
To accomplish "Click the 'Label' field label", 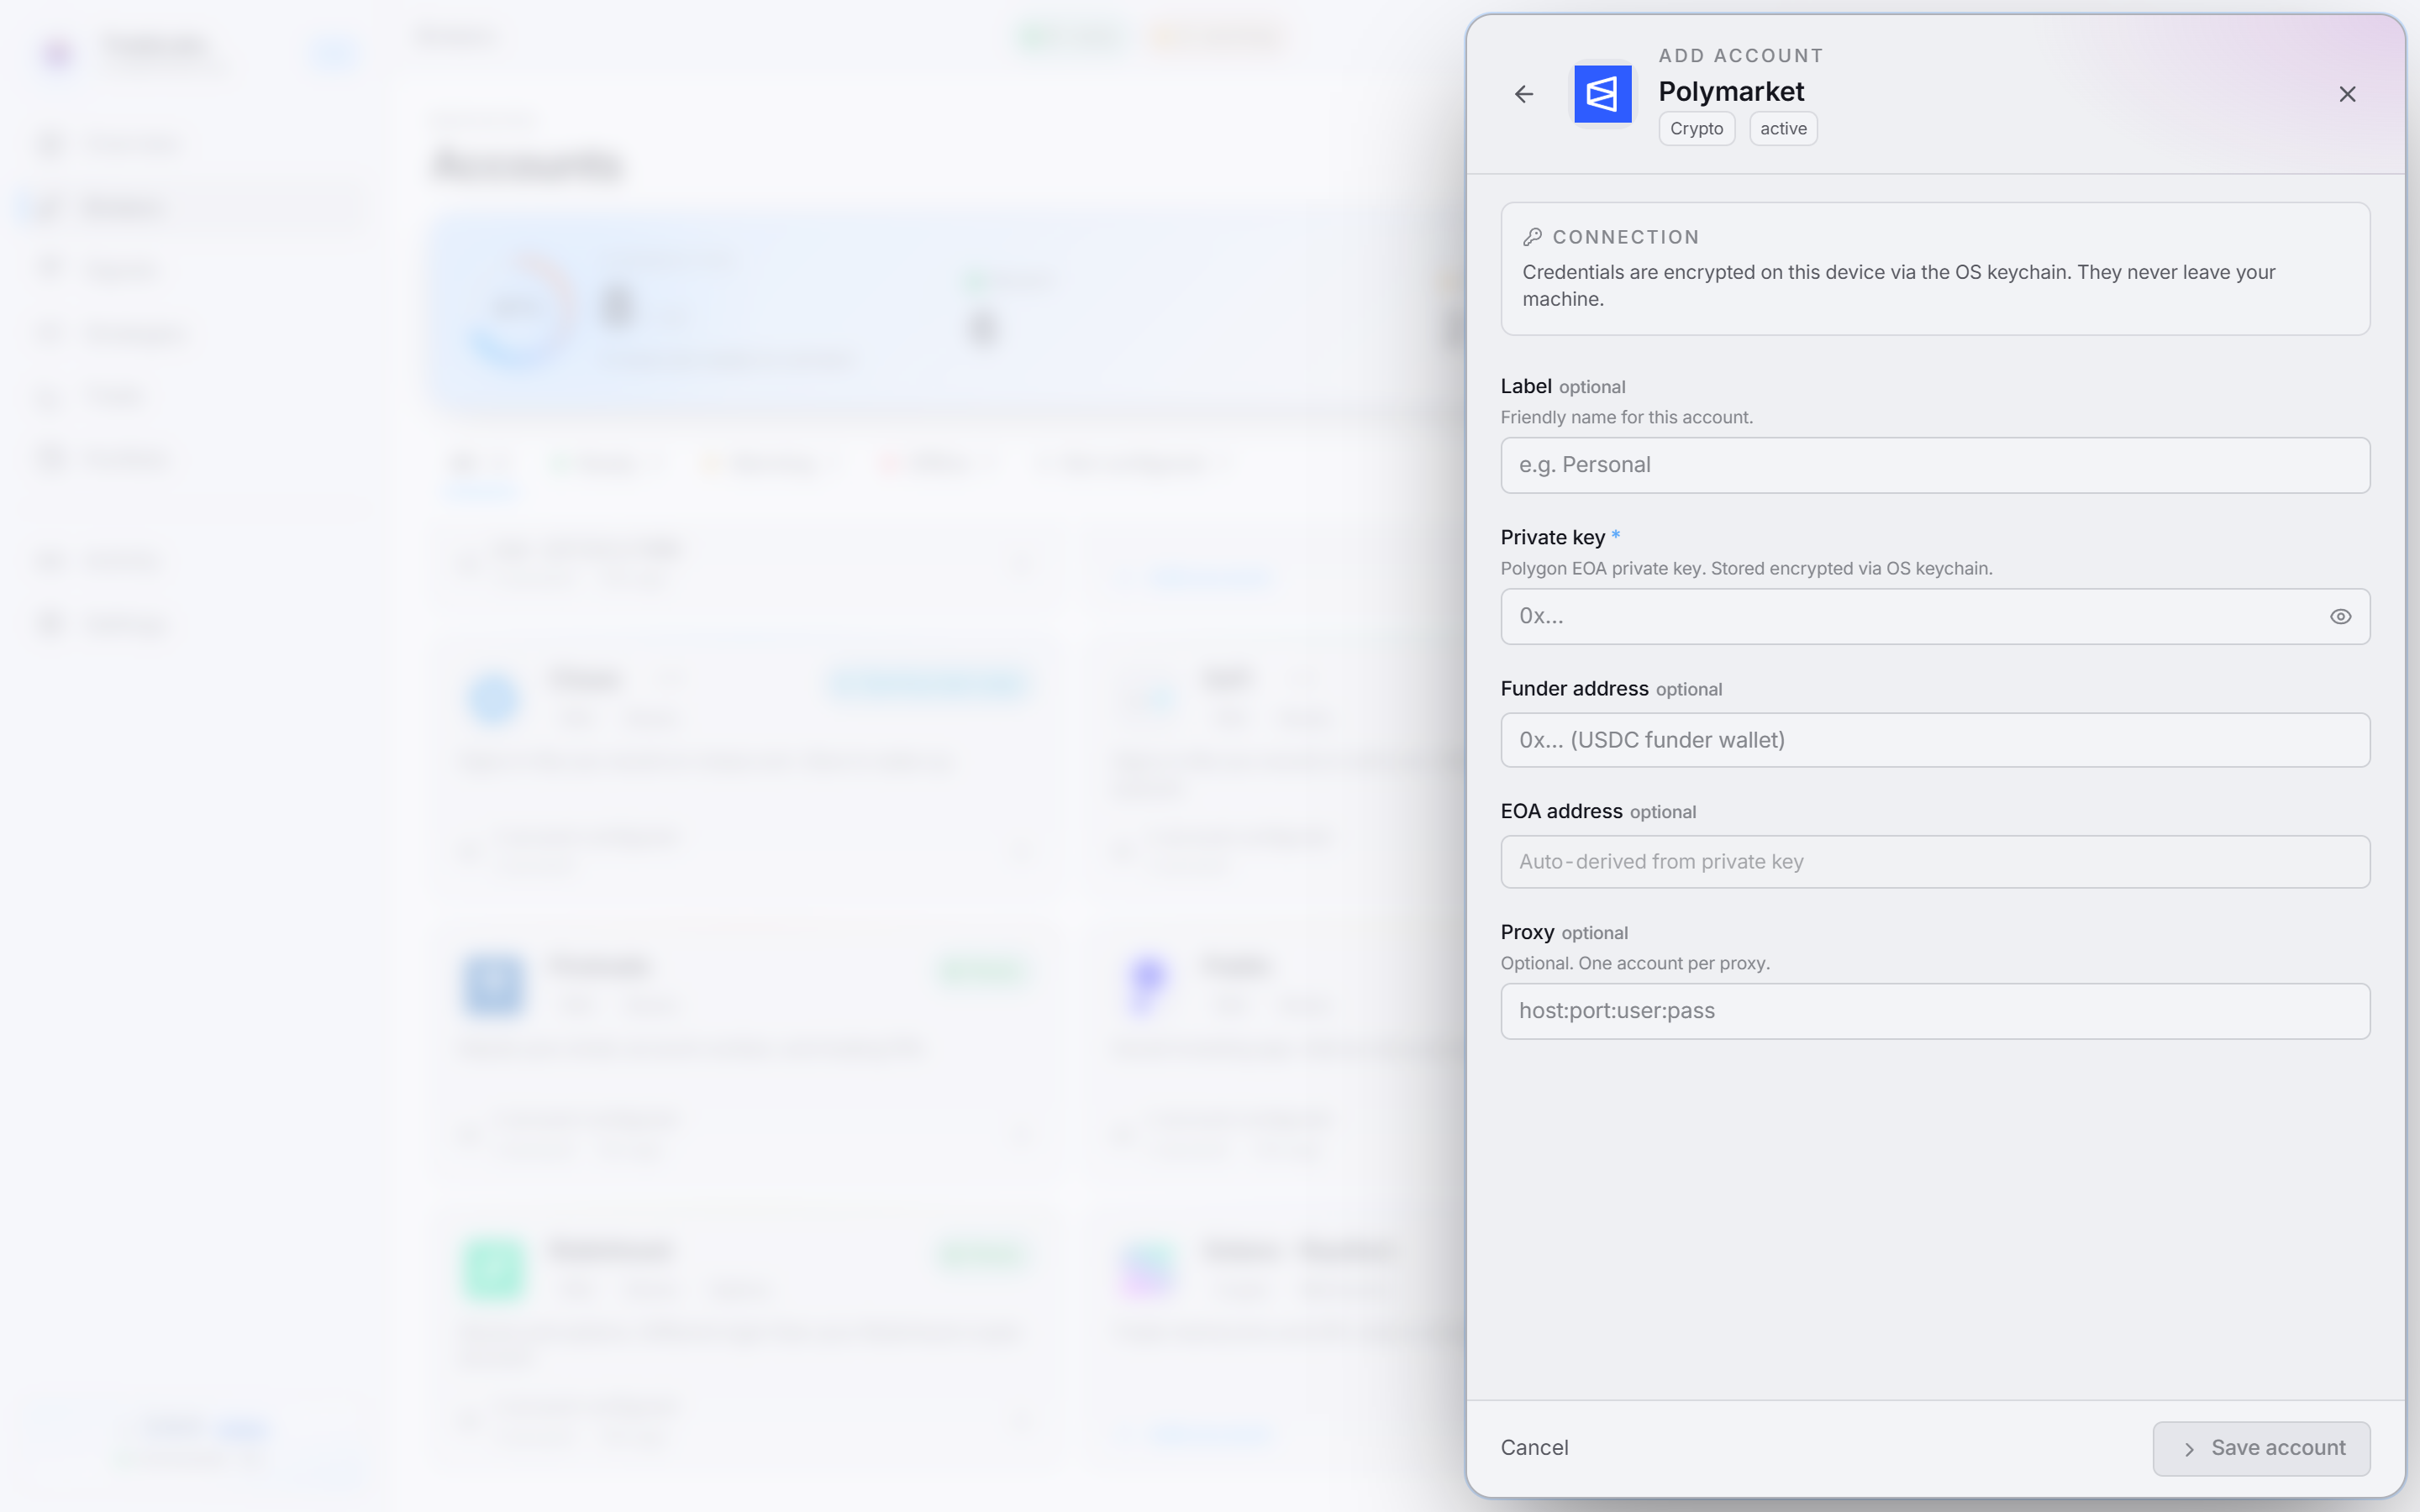I will pos(1526,386).
